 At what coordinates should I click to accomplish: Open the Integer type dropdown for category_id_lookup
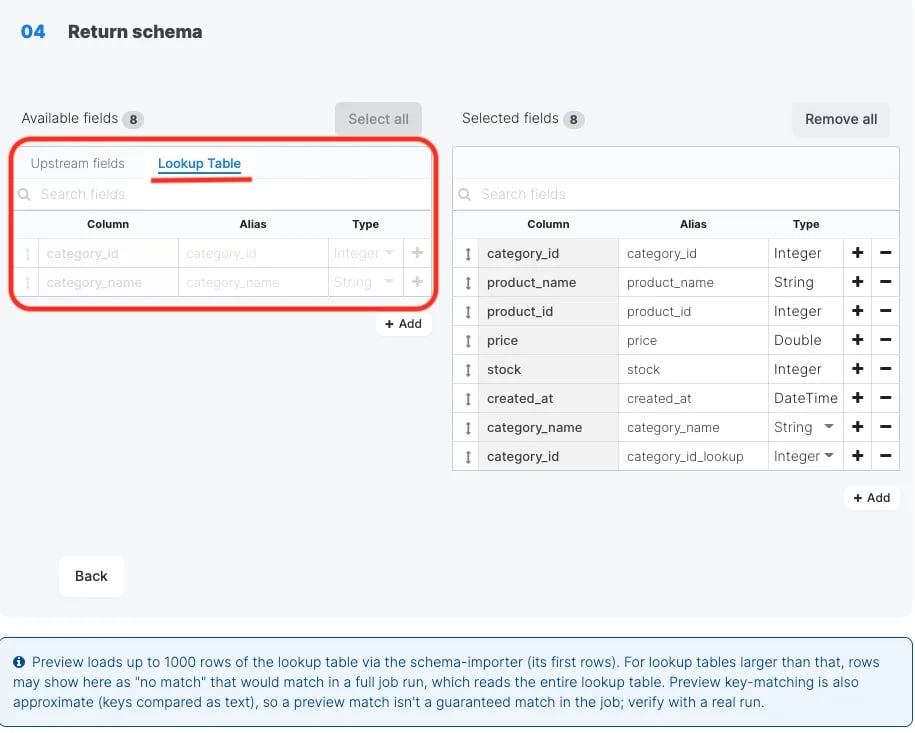click(x=805, y=456)
